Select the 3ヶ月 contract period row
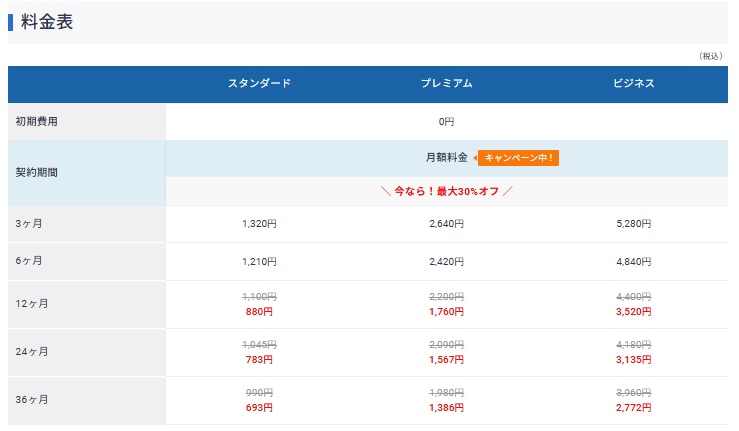 [x=29, y=224]
